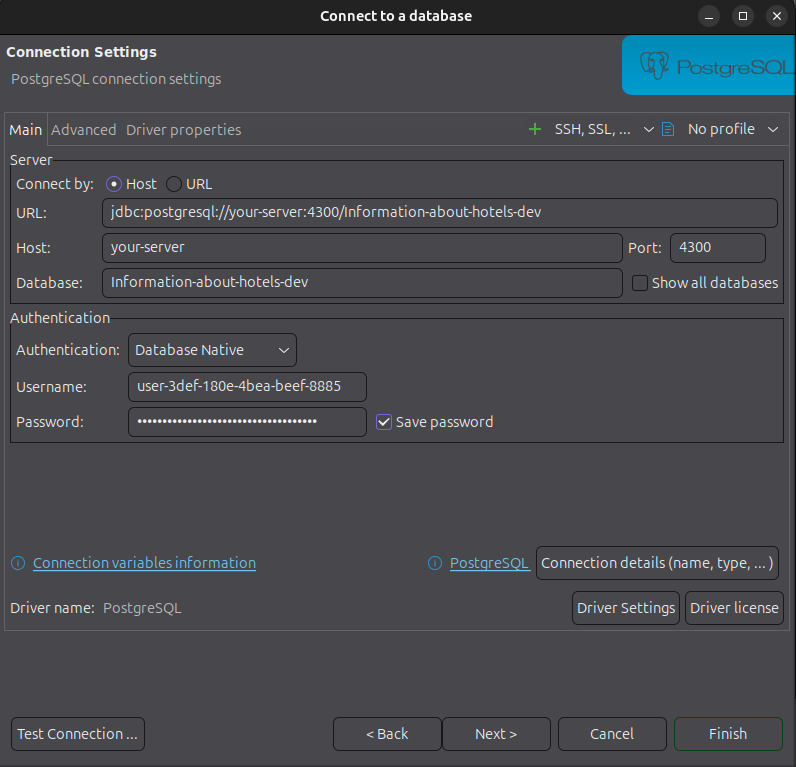Click the profile document icon
This screenshot has height=767, width=796.
click(x=668, y=129)
